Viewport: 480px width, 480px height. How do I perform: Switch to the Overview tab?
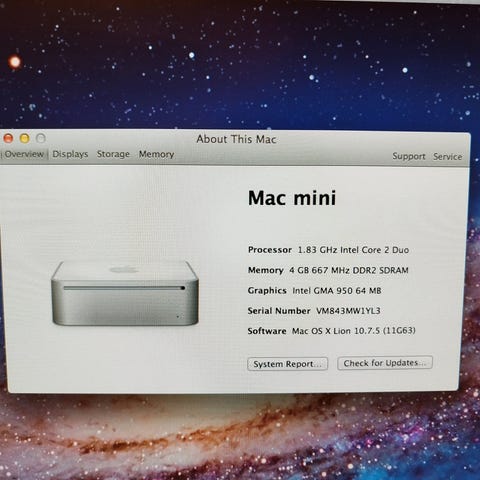click(x=24, y=154)
